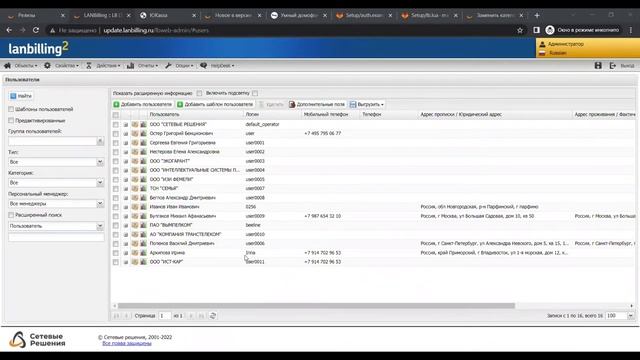The image size is (640, 360).
Task: Click Добавить шаблон пользователя button
Action: coord(215,104)
